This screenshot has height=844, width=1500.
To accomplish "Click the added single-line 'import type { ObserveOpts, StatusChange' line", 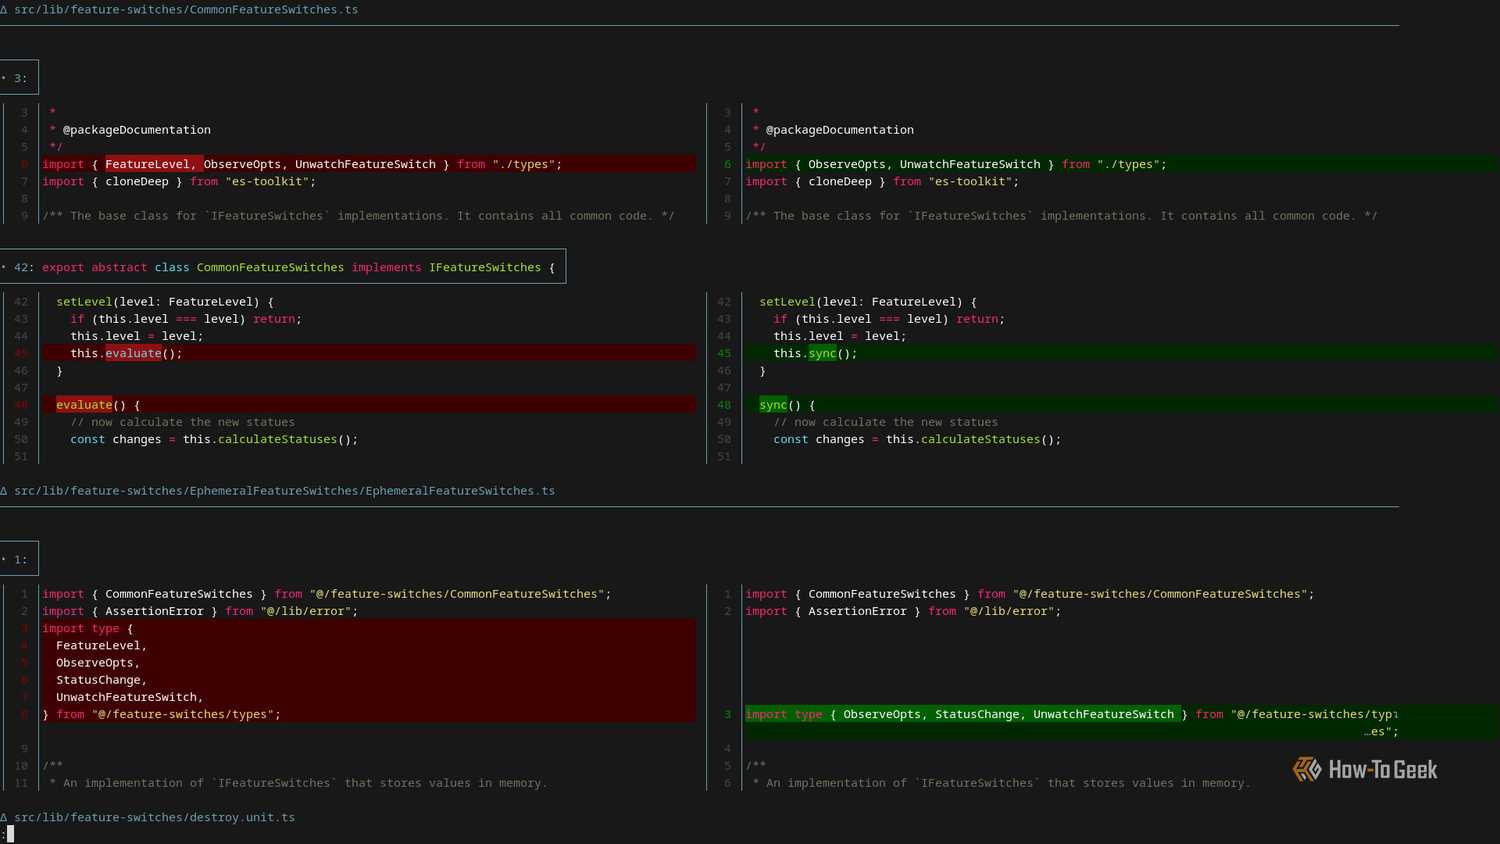I will 1122,714.
